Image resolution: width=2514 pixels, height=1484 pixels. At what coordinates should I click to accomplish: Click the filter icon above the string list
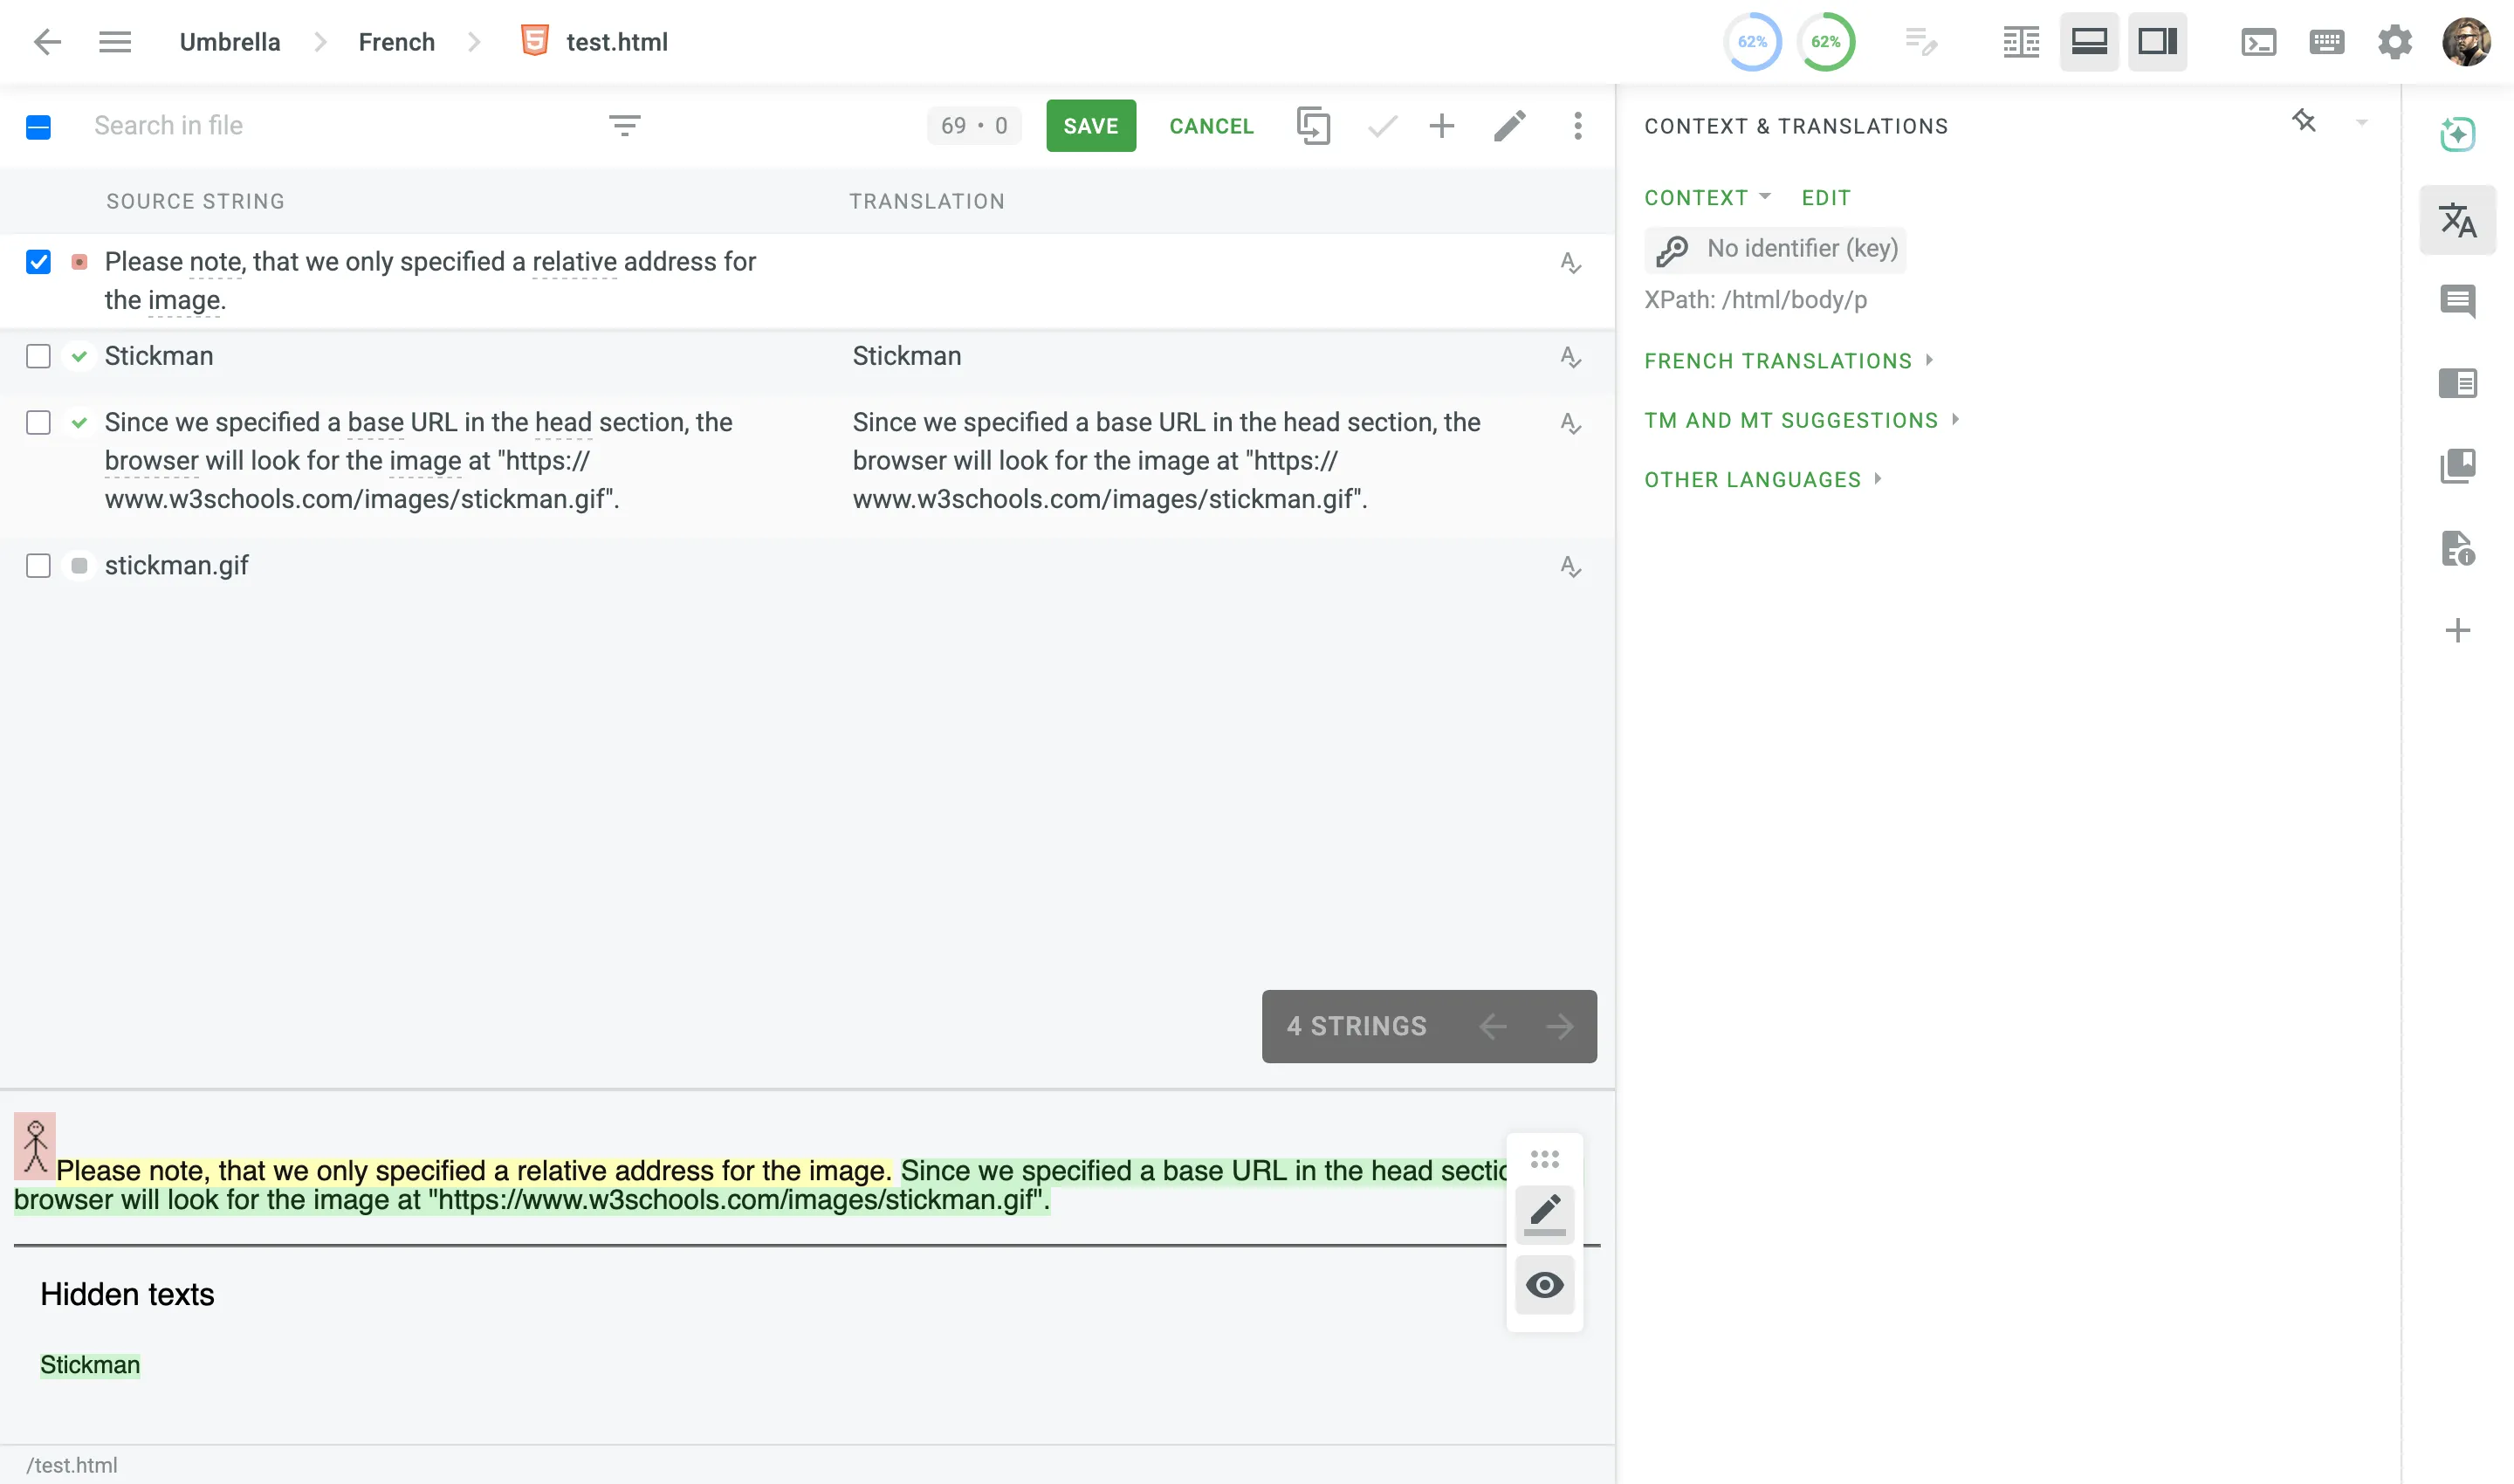(625, 125)
